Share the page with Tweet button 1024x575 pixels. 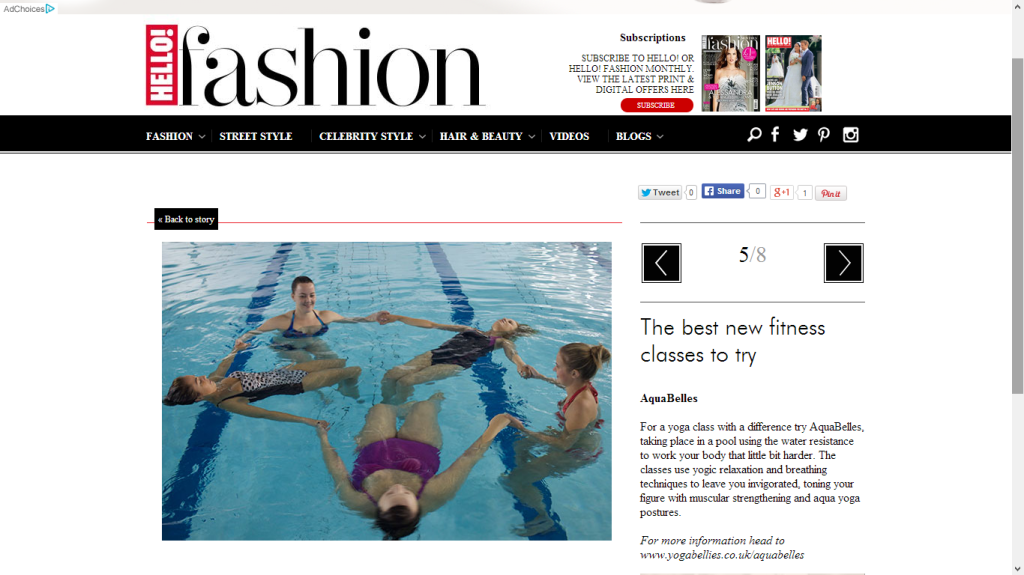point(660,192)
